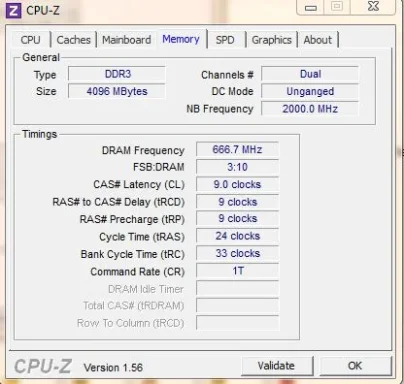Click the Command Rate 1T field
Screen dimensions: 404x384
coord(237,271)
